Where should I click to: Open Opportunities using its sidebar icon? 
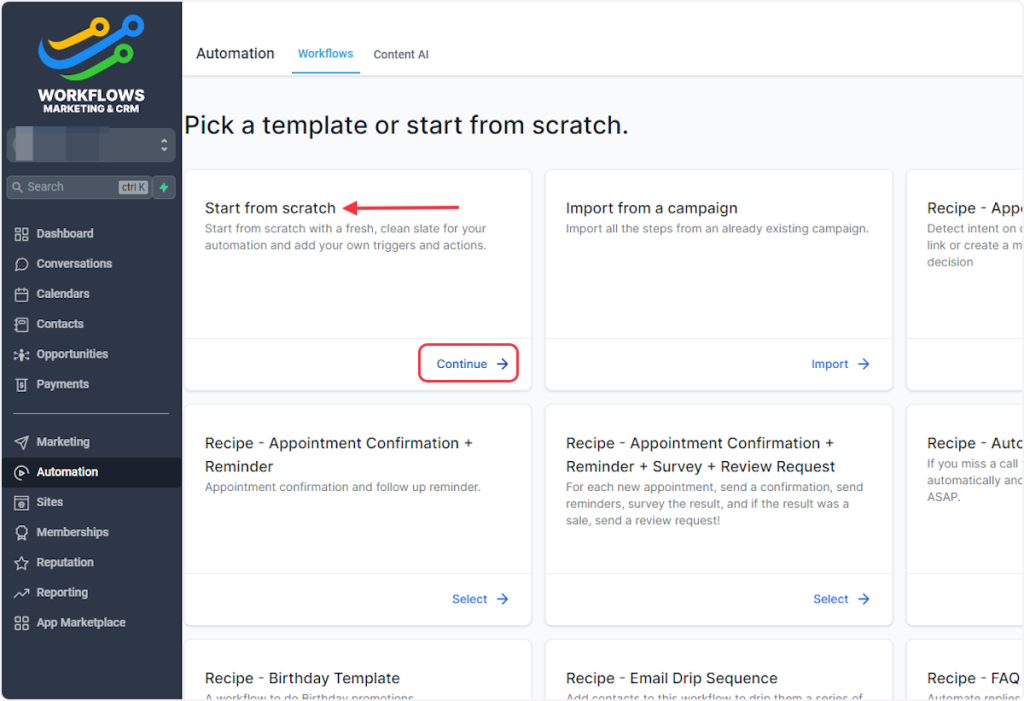[x=21, y=354]
